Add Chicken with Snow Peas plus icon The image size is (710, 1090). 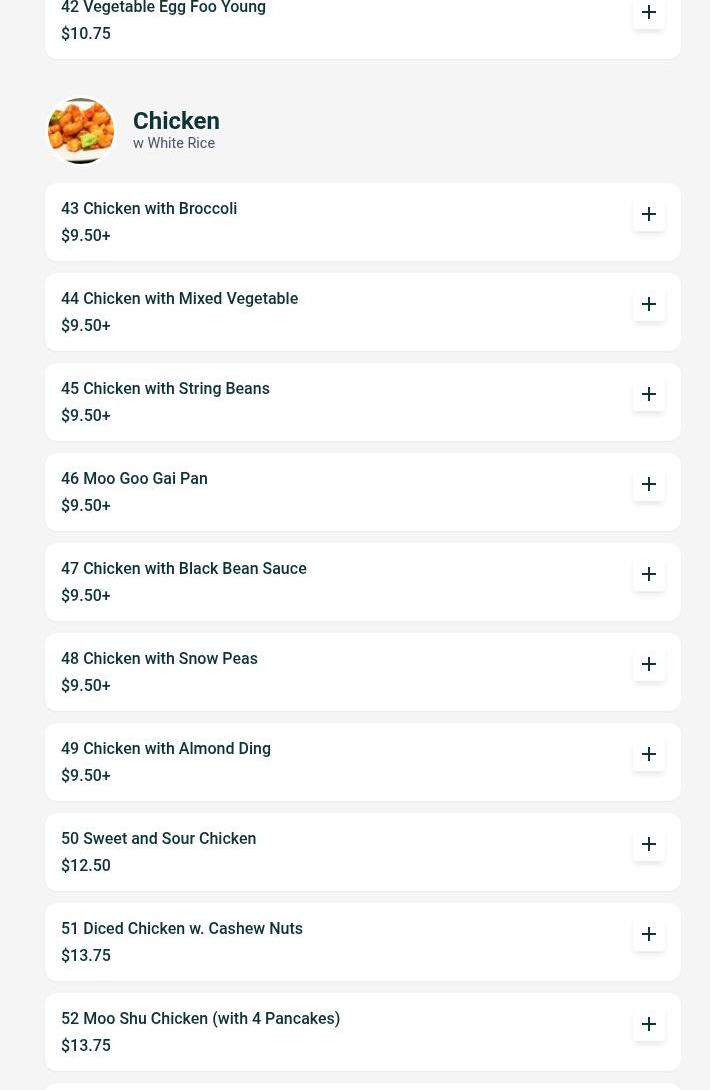(x=649, y=665)
